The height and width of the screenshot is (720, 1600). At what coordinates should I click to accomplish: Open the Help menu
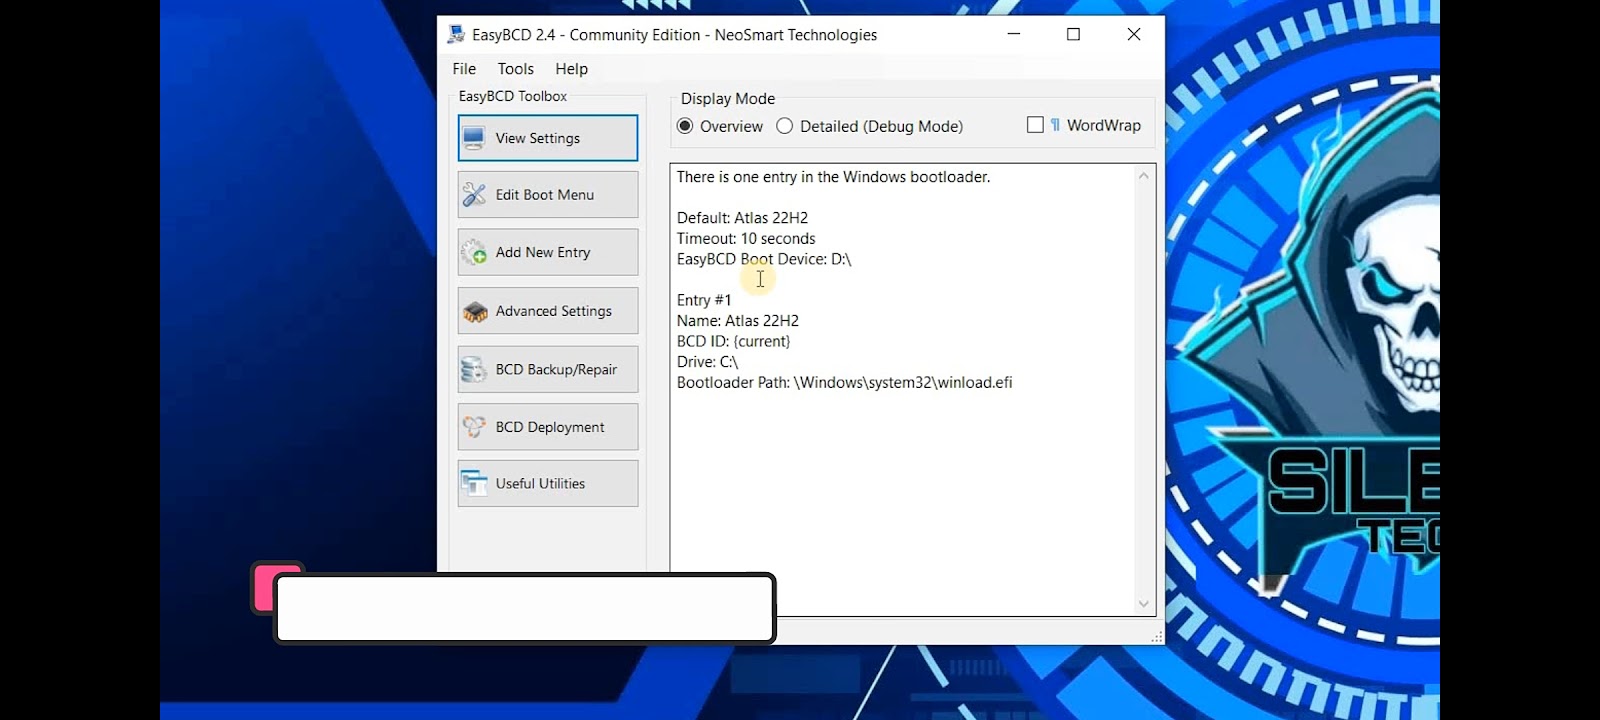[x=572, y=69]
